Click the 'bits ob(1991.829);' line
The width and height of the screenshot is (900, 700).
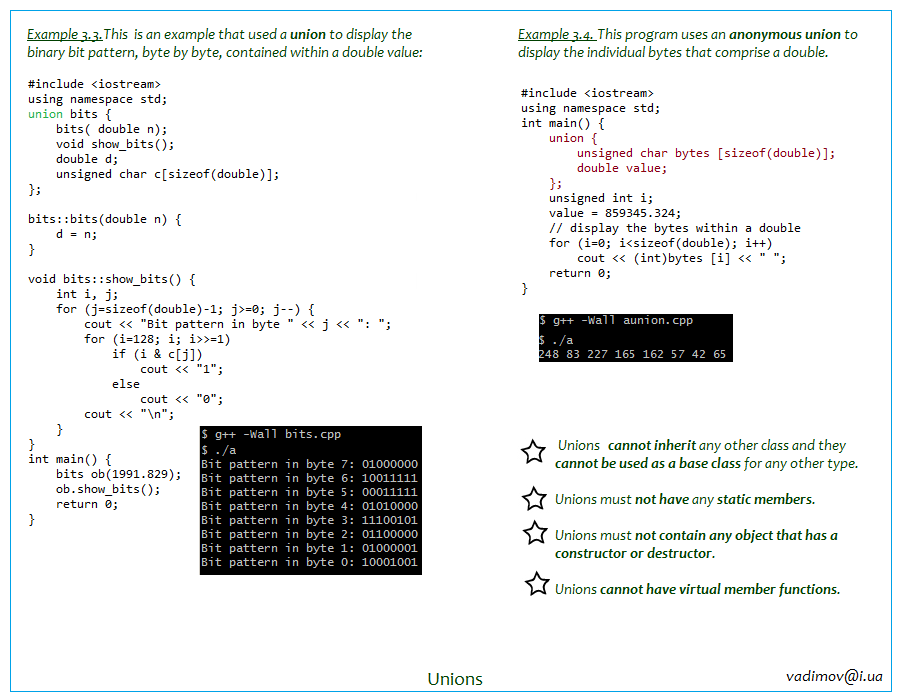coord(119,474)
